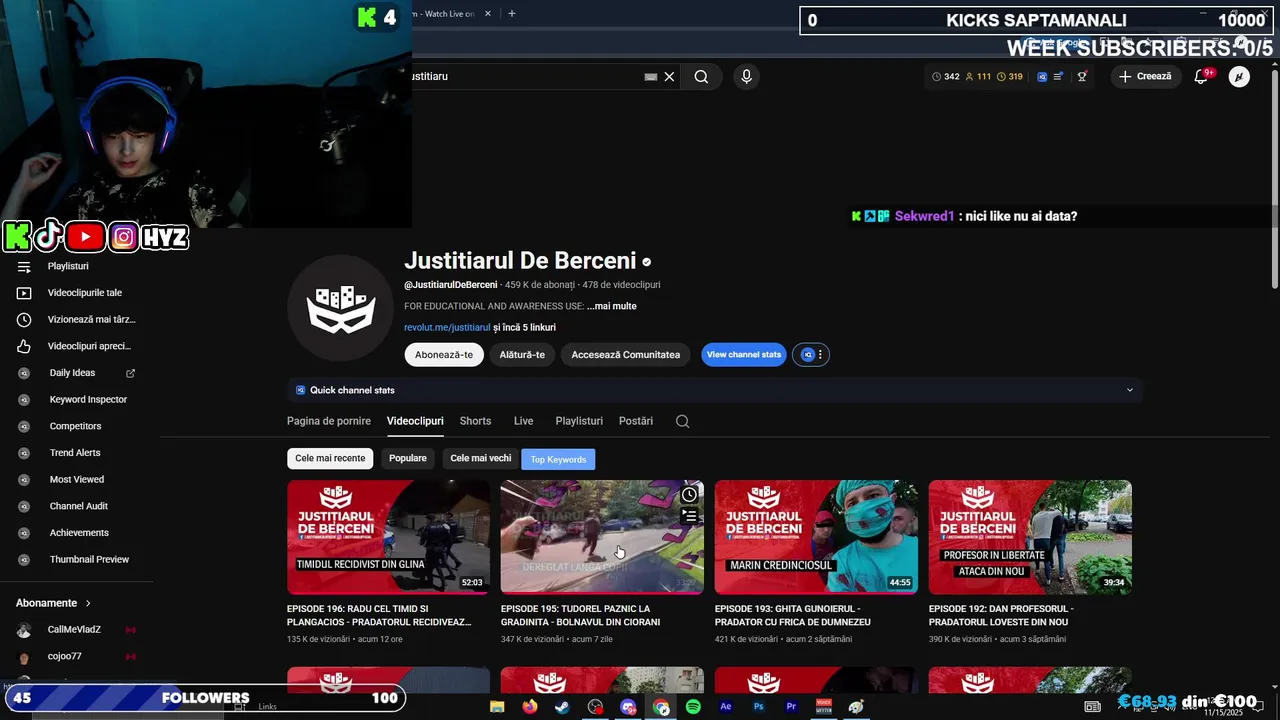Switch to Pagina de pornire tab
Screen dimensions: 1280x720
329,421
